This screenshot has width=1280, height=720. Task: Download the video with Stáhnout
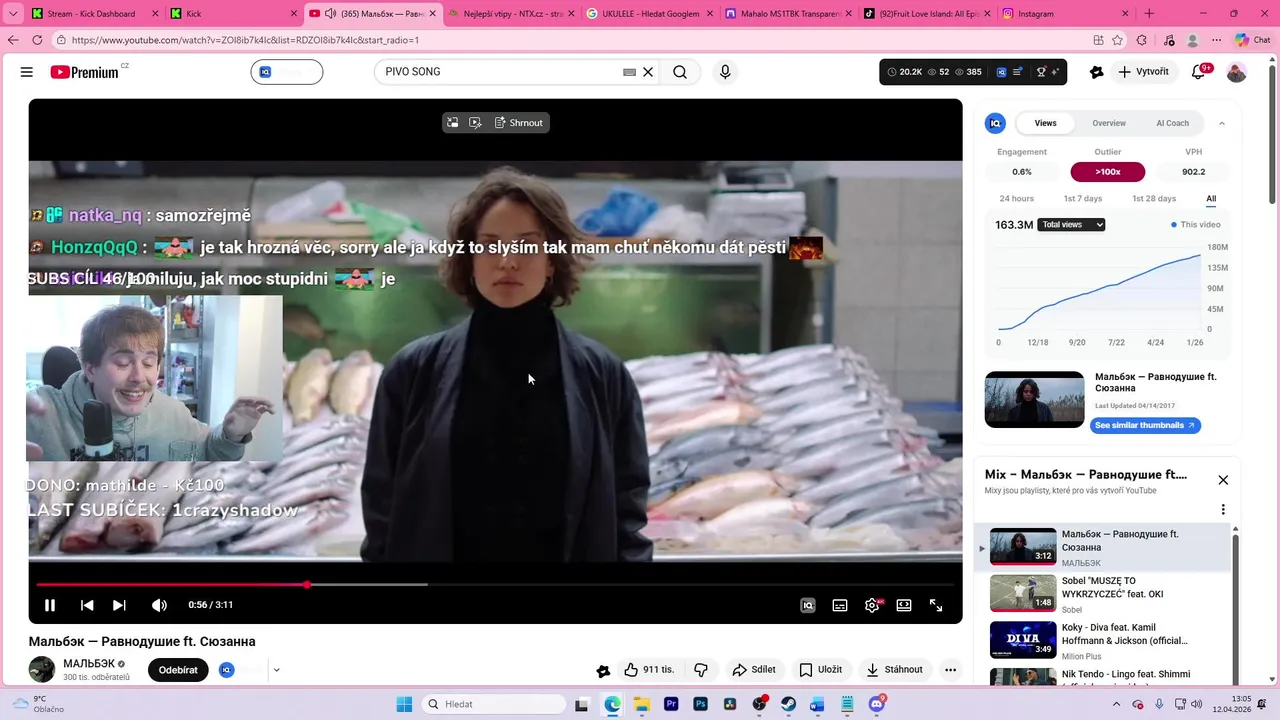pyautogui.click(x=895, y=670)
